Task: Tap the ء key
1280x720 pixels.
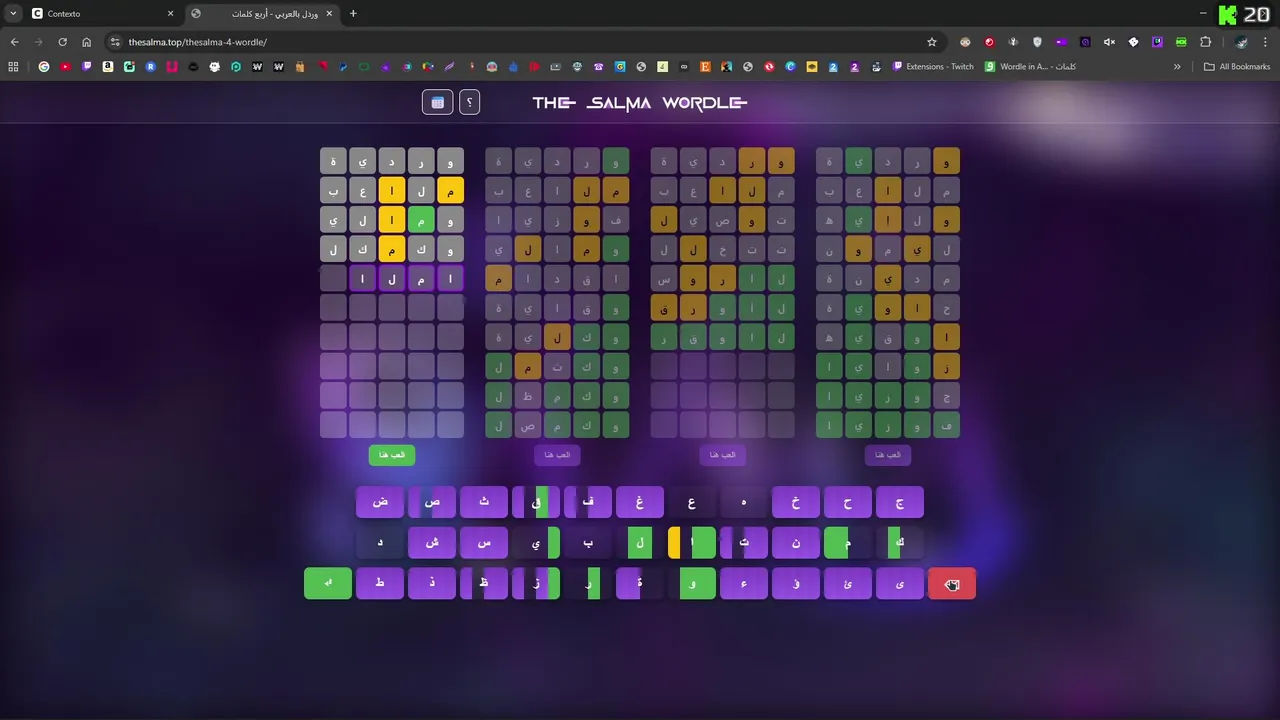Action: tap(744, 584)
